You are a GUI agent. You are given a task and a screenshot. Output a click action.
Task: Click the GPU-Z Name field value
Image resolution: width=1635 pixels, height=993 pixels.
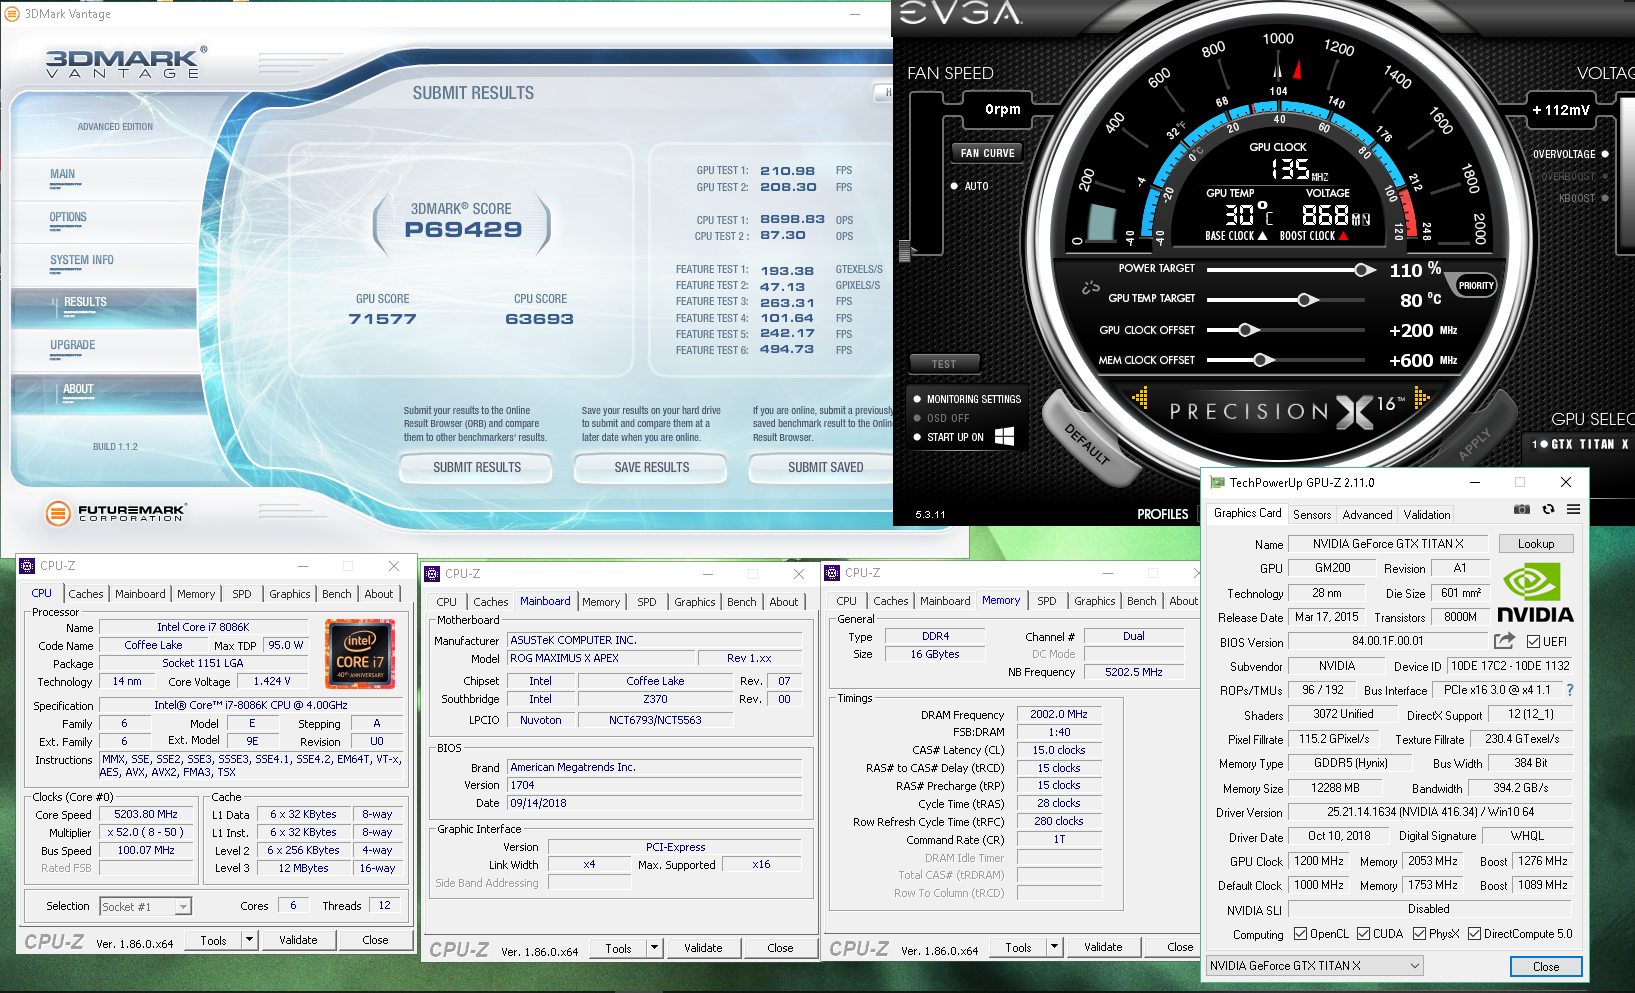[x=1388, y=544]
